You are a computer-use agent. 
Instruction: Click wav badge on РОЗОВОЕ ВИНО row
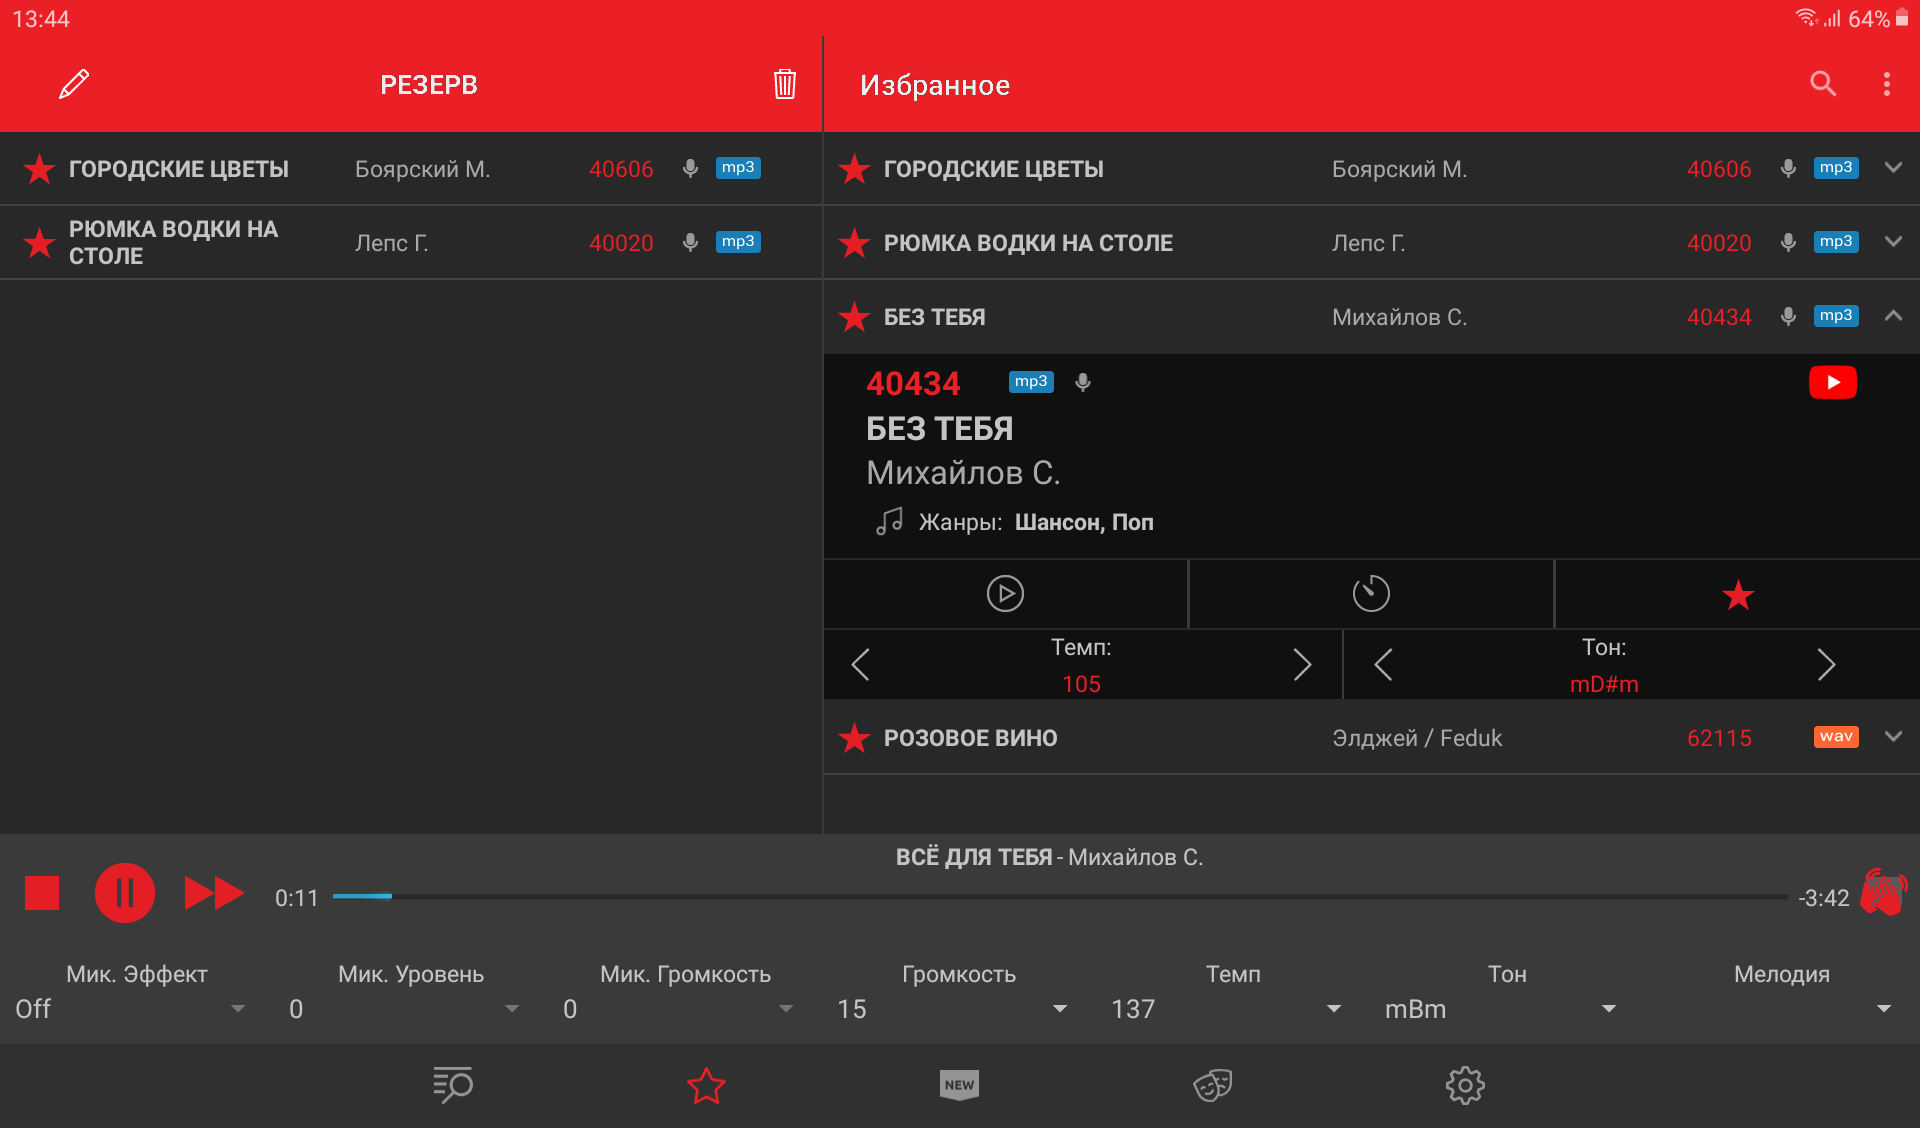point(1836,737)
